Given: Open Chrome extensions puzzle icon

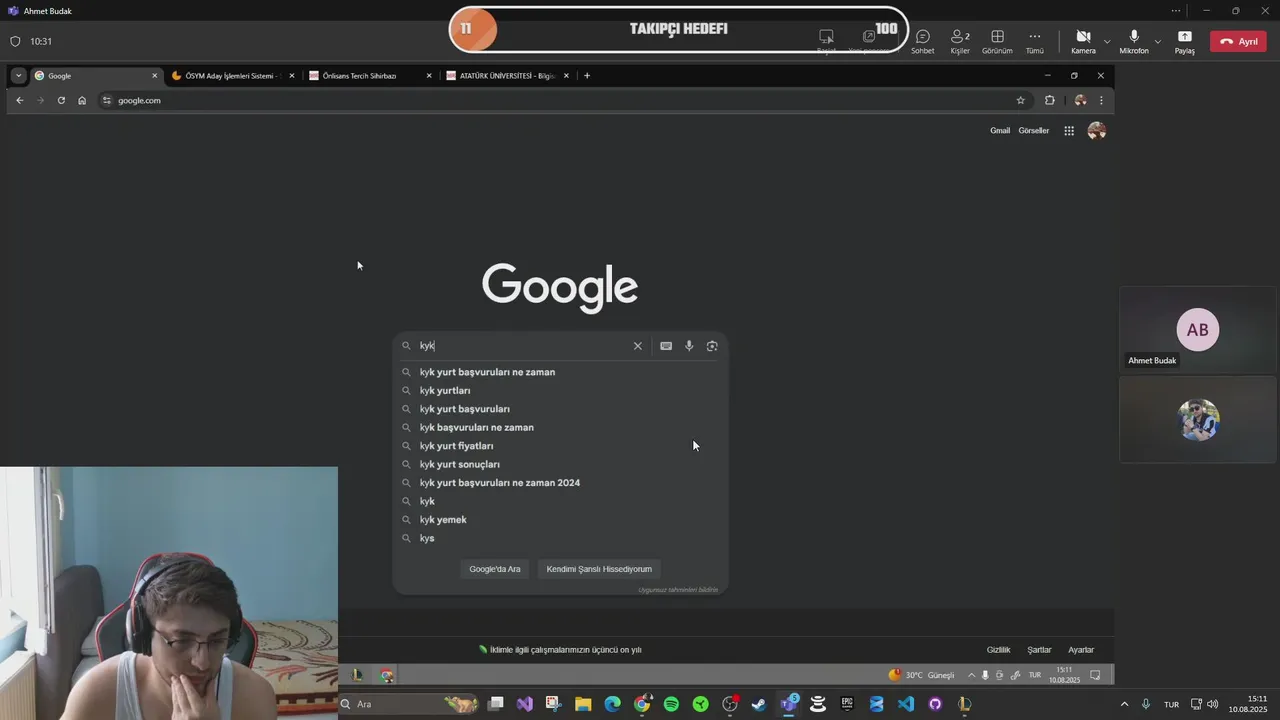Looking at the screenshot, I should pos(1049,100).
